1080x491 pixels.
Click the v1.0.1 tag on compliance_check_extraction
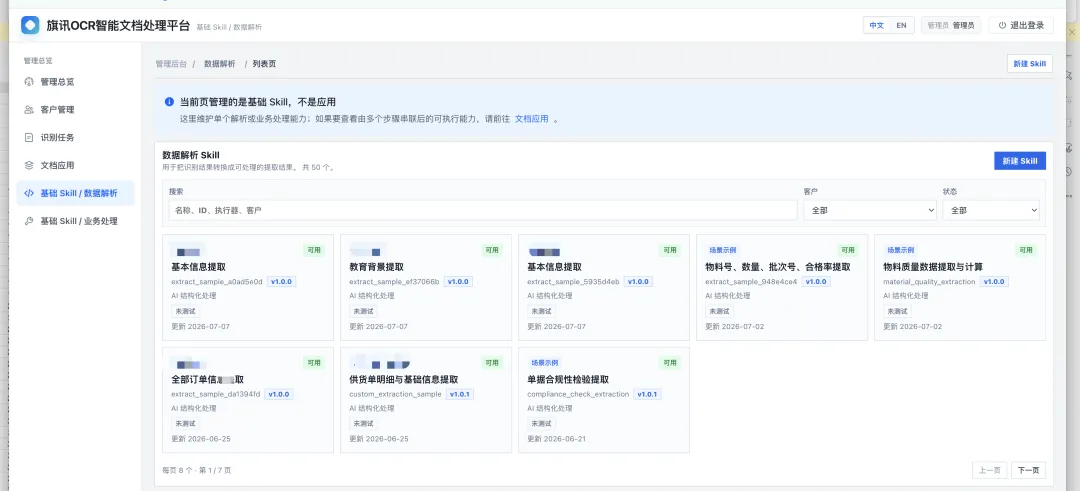pyautogui.click(x=646, y=395)
